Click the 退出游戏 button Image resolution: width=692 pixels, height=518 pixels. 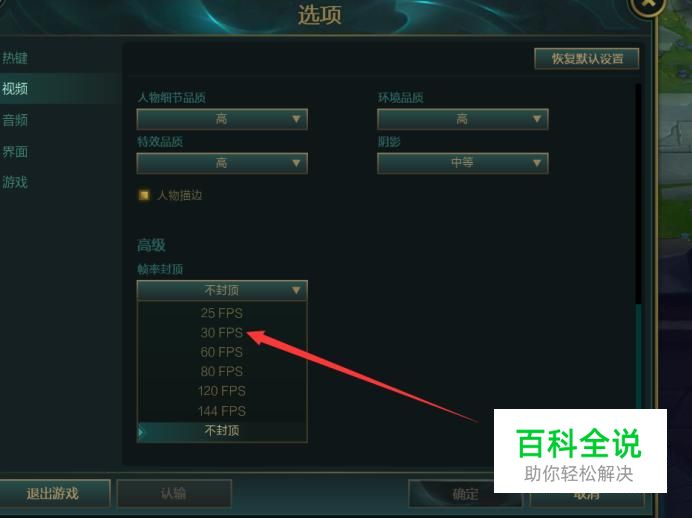pos(53,493)
